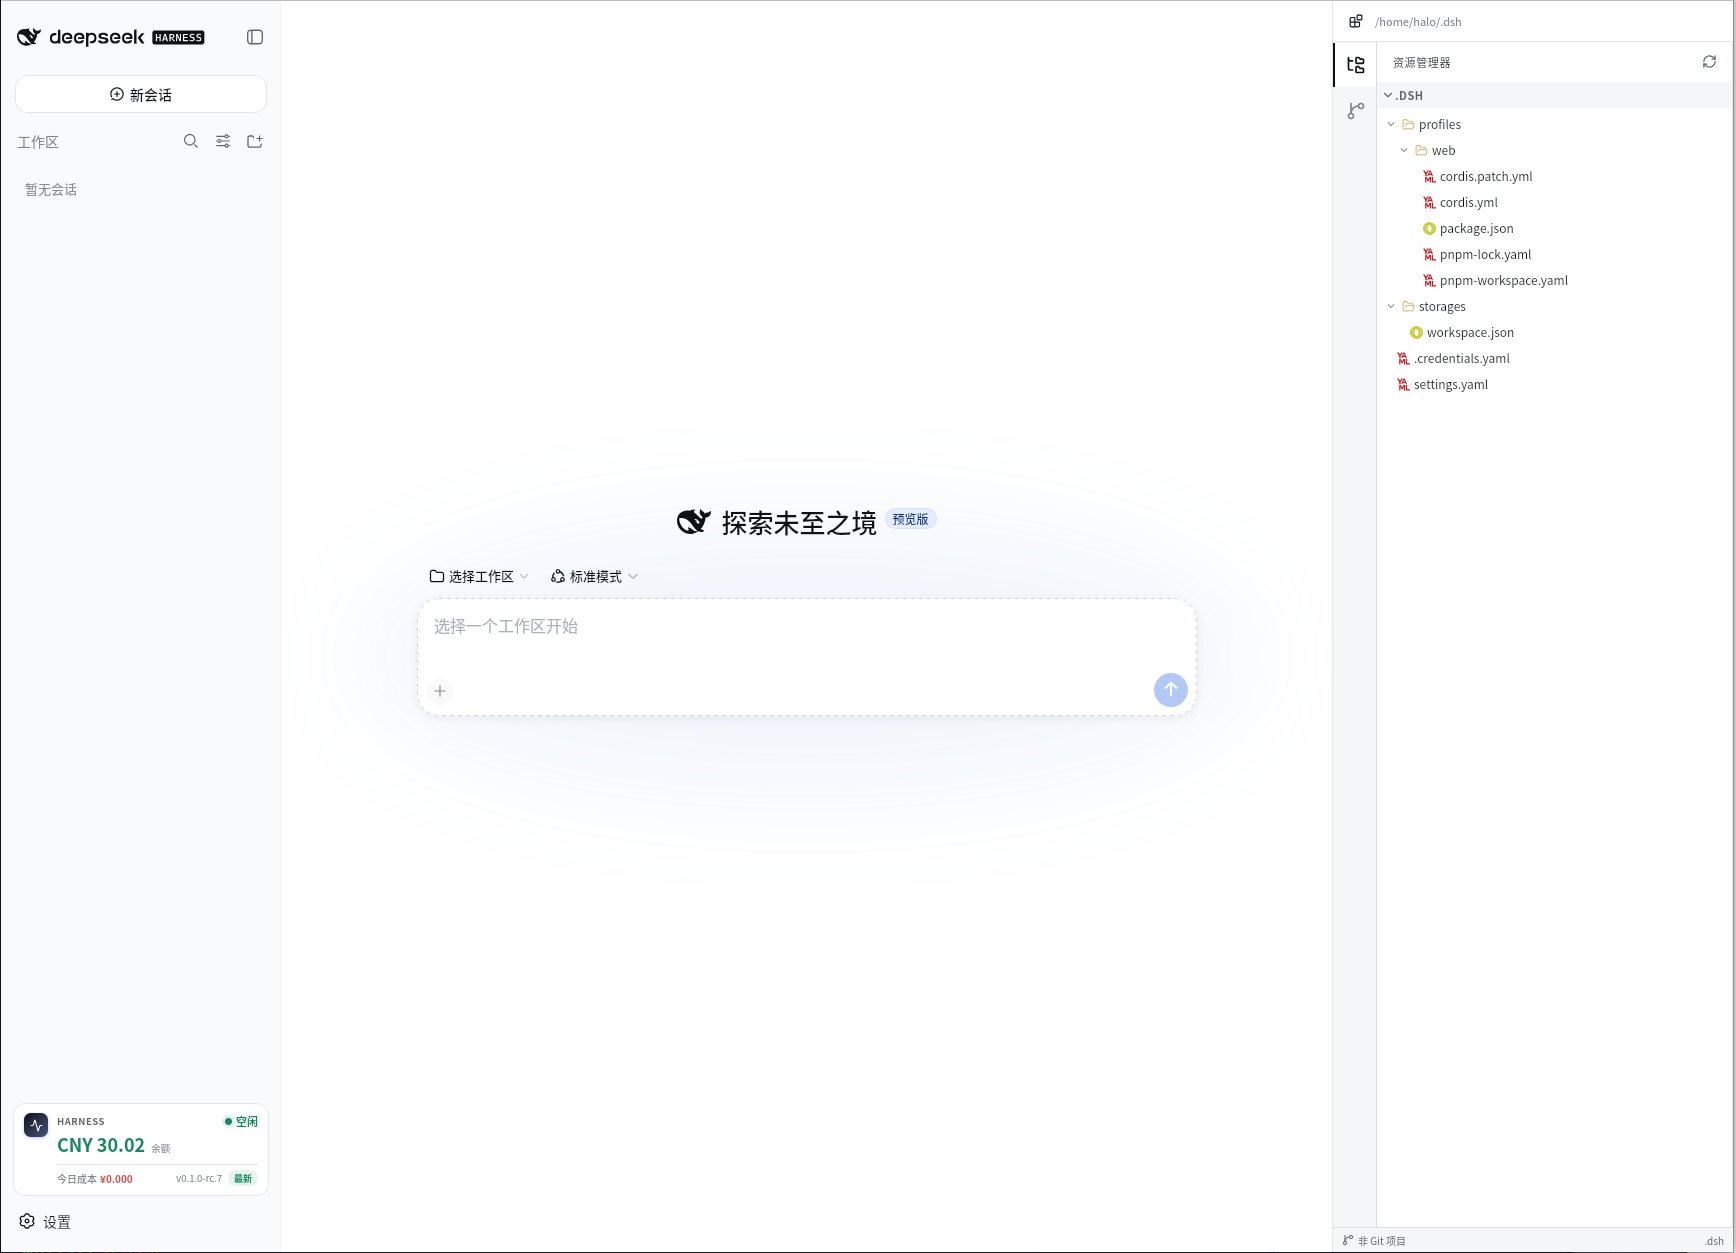Click the deepseek whale logo
Image resolution: width=1736 pixels, height=1253 pixels.
[x=29, y=37]
